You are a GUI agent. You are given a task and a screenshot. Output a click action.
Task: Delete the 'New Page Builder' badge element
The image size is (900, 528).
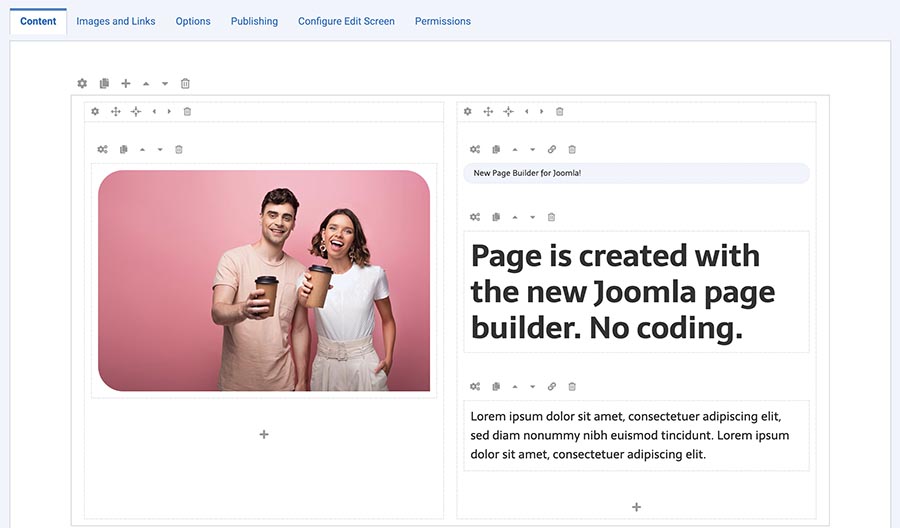pos(572,149)
